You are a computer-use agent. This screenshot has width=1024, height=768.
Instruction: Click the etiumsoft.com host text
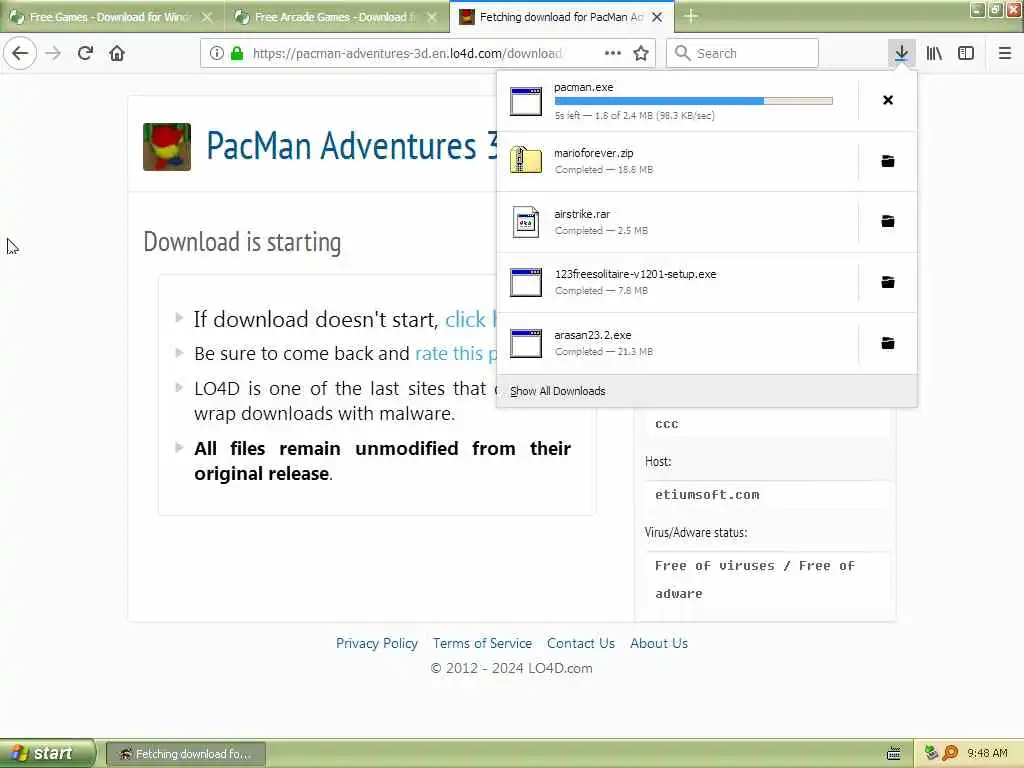(707, 494)
